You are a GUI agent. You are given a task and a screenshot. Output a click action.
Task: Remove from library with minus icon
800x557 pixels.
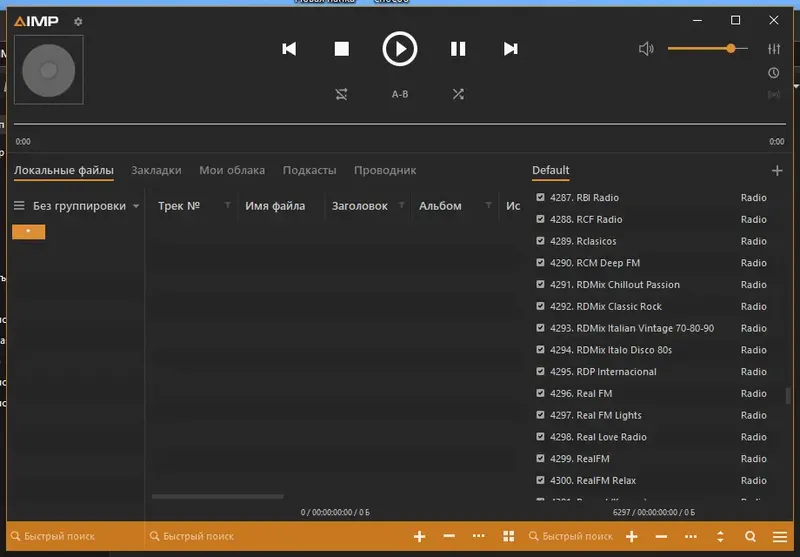coord(449,536)
